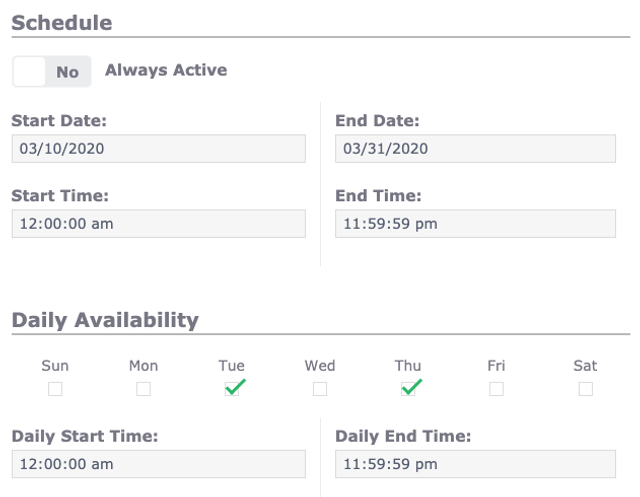Click the Daily Availability heading
Screen dimensions: 640x497
[x=105, y=320]
